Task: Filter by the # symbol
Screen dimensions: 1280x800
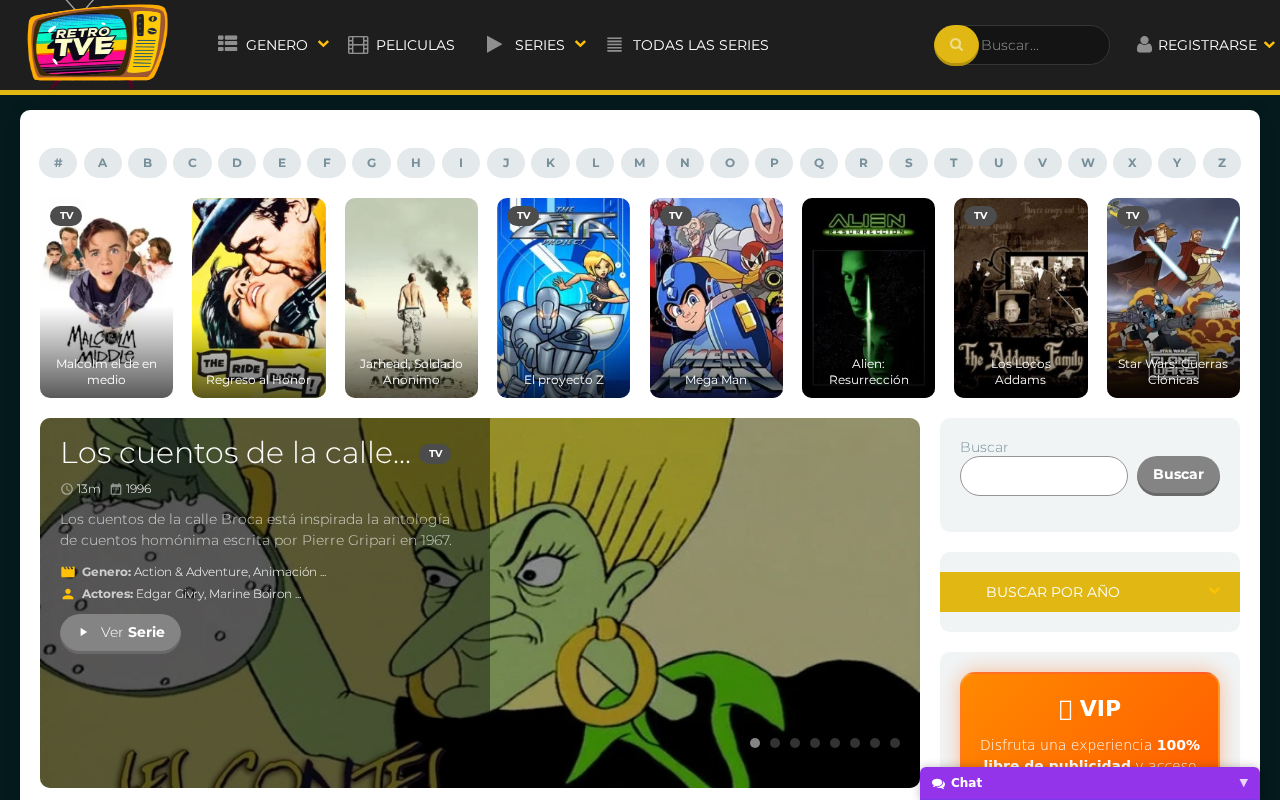Action: (58, 163)
